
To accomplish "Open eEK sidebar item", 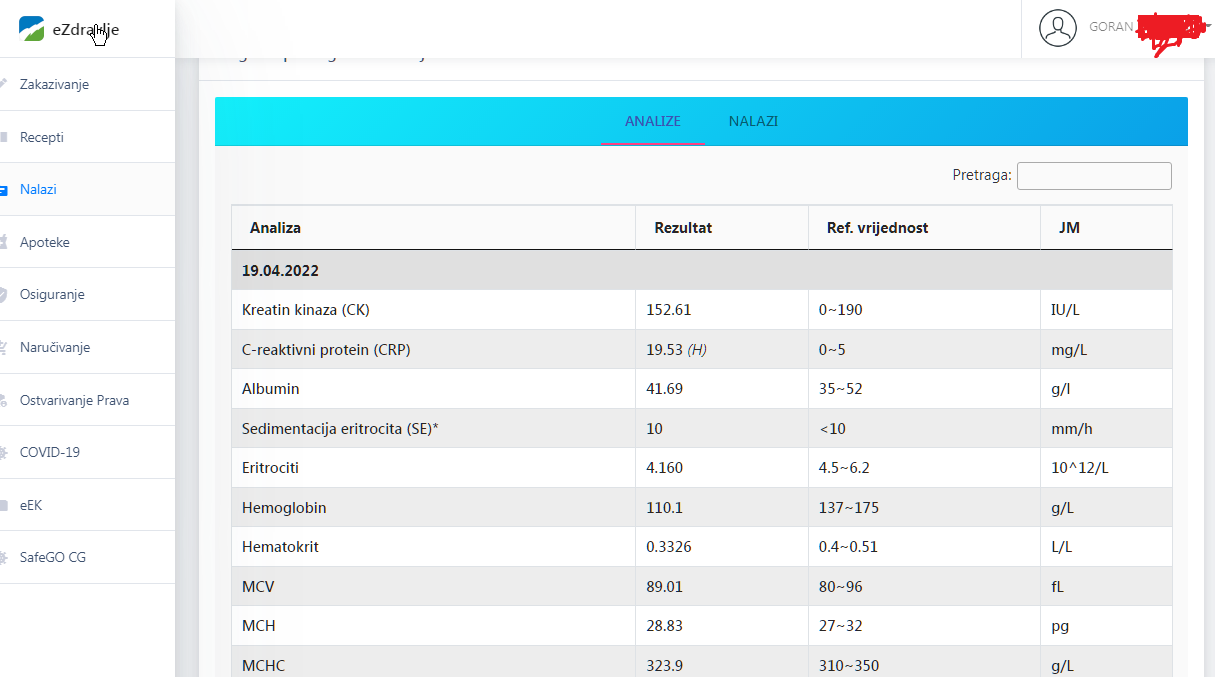I will coord(31,505).
